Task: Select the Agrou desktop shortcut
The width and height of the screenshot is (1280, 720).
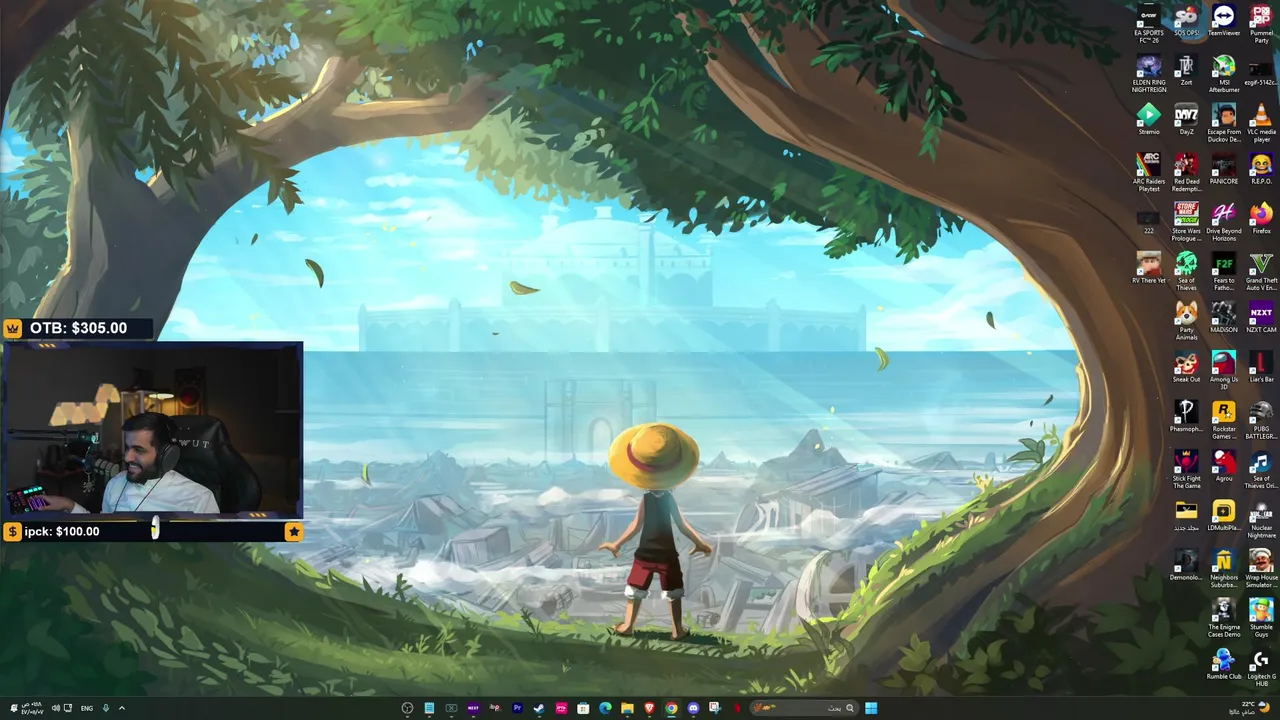Action: click(x=1224, y=467)
